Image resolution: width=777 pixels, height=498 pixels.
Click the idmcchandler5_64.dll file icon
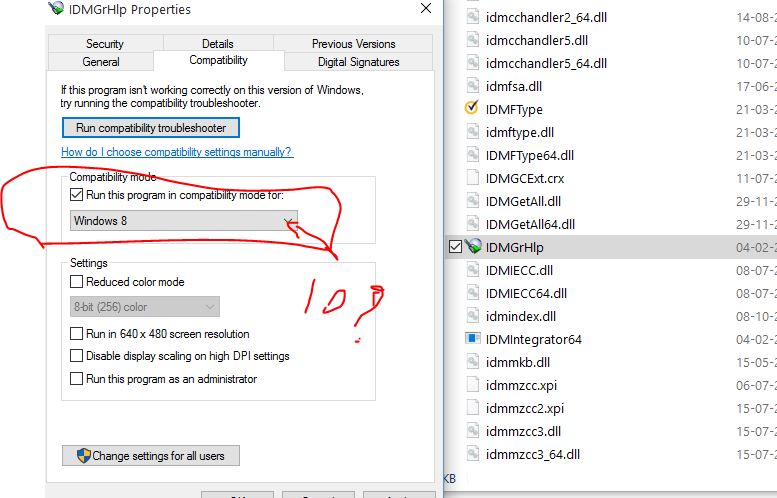(x=473, y=63)
